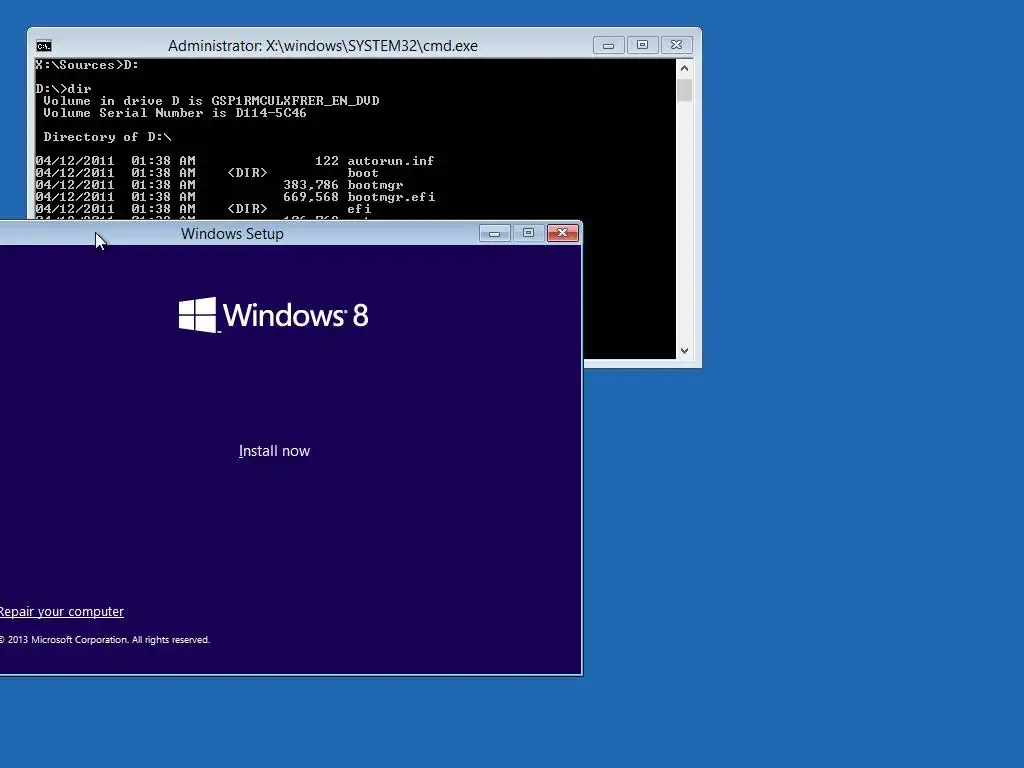
Task: Click the cmd scrollbar down arrow
Action: pos(684,351)
